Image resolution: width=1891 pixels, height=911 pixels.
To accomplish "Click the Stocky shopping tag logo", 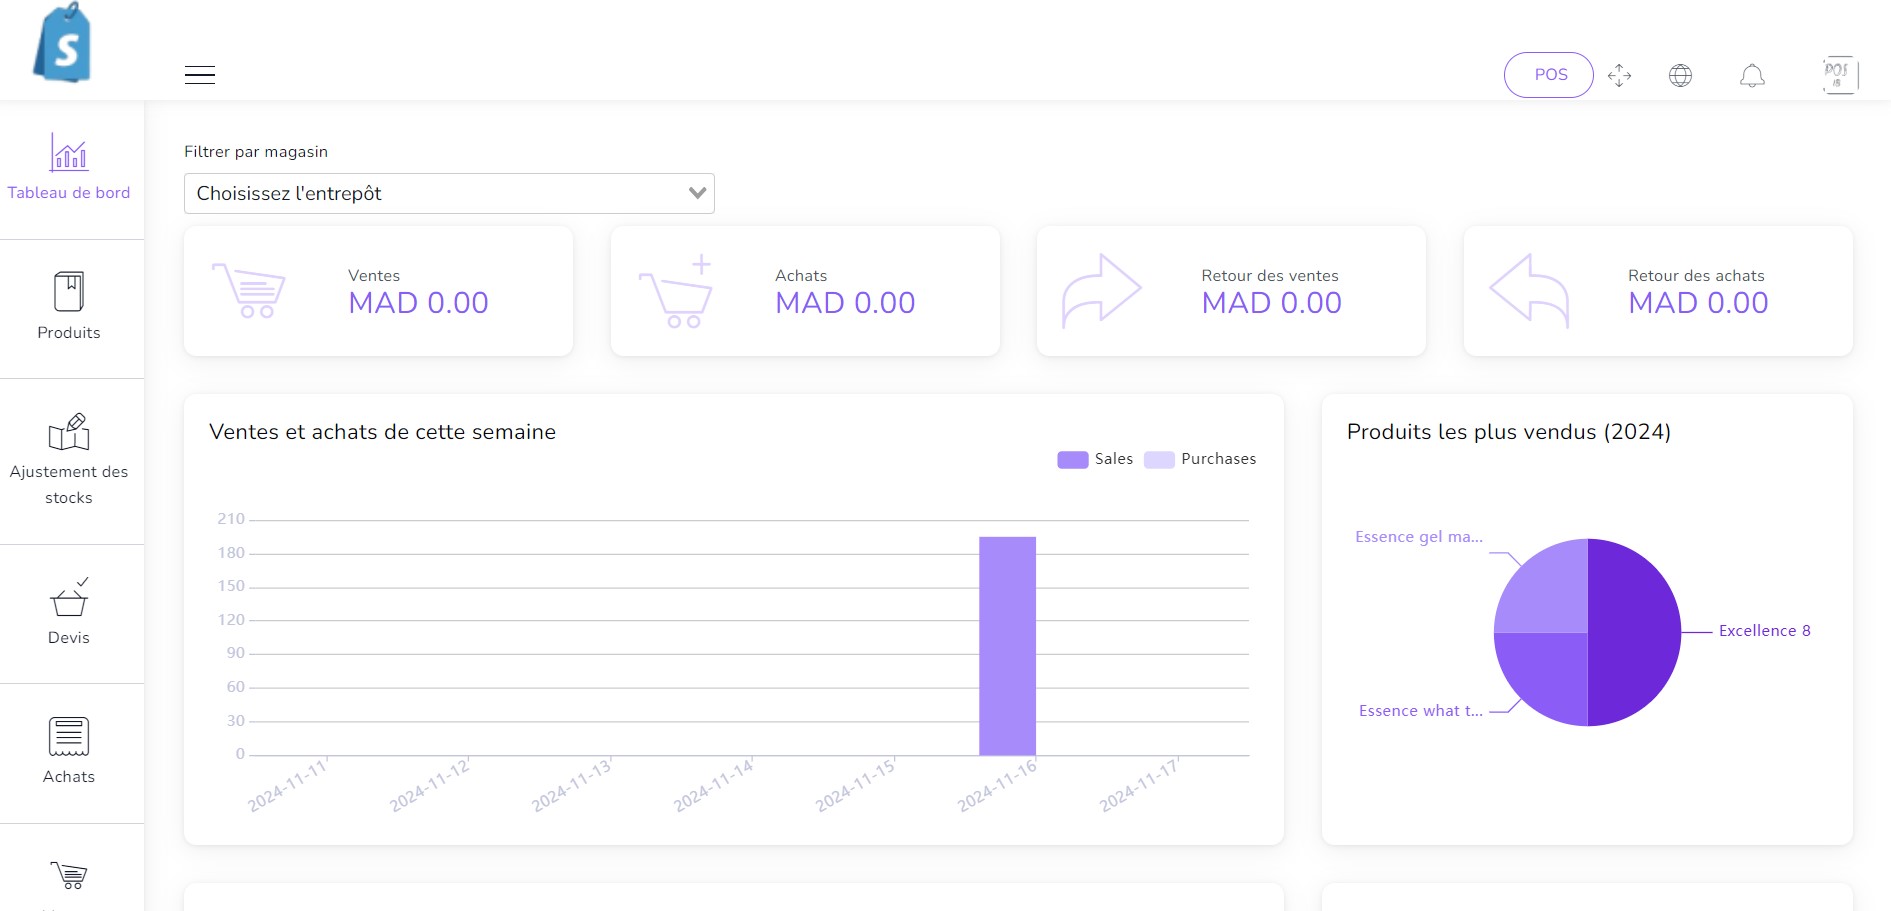I will point(62,42).
